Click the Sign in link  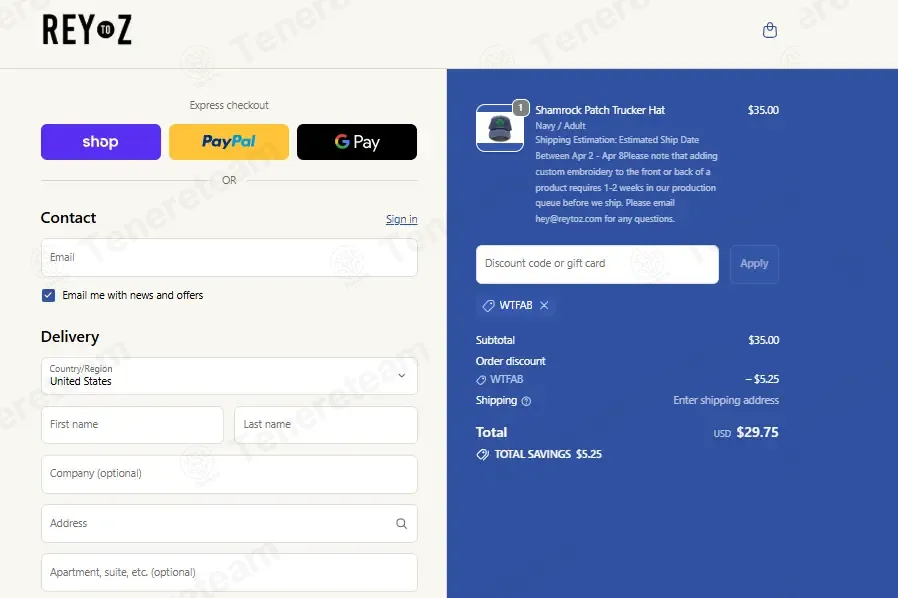[x=401, y=219]
